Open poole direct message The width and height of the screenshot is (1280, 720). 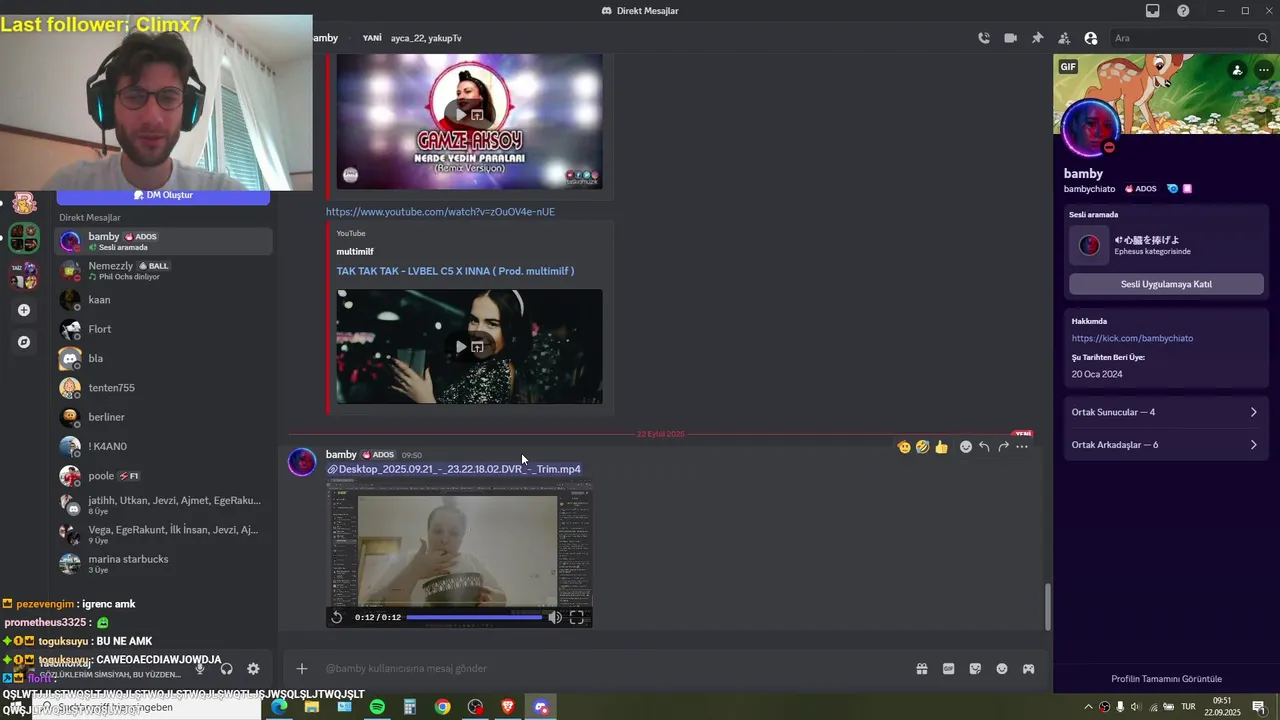pos(163,476)
